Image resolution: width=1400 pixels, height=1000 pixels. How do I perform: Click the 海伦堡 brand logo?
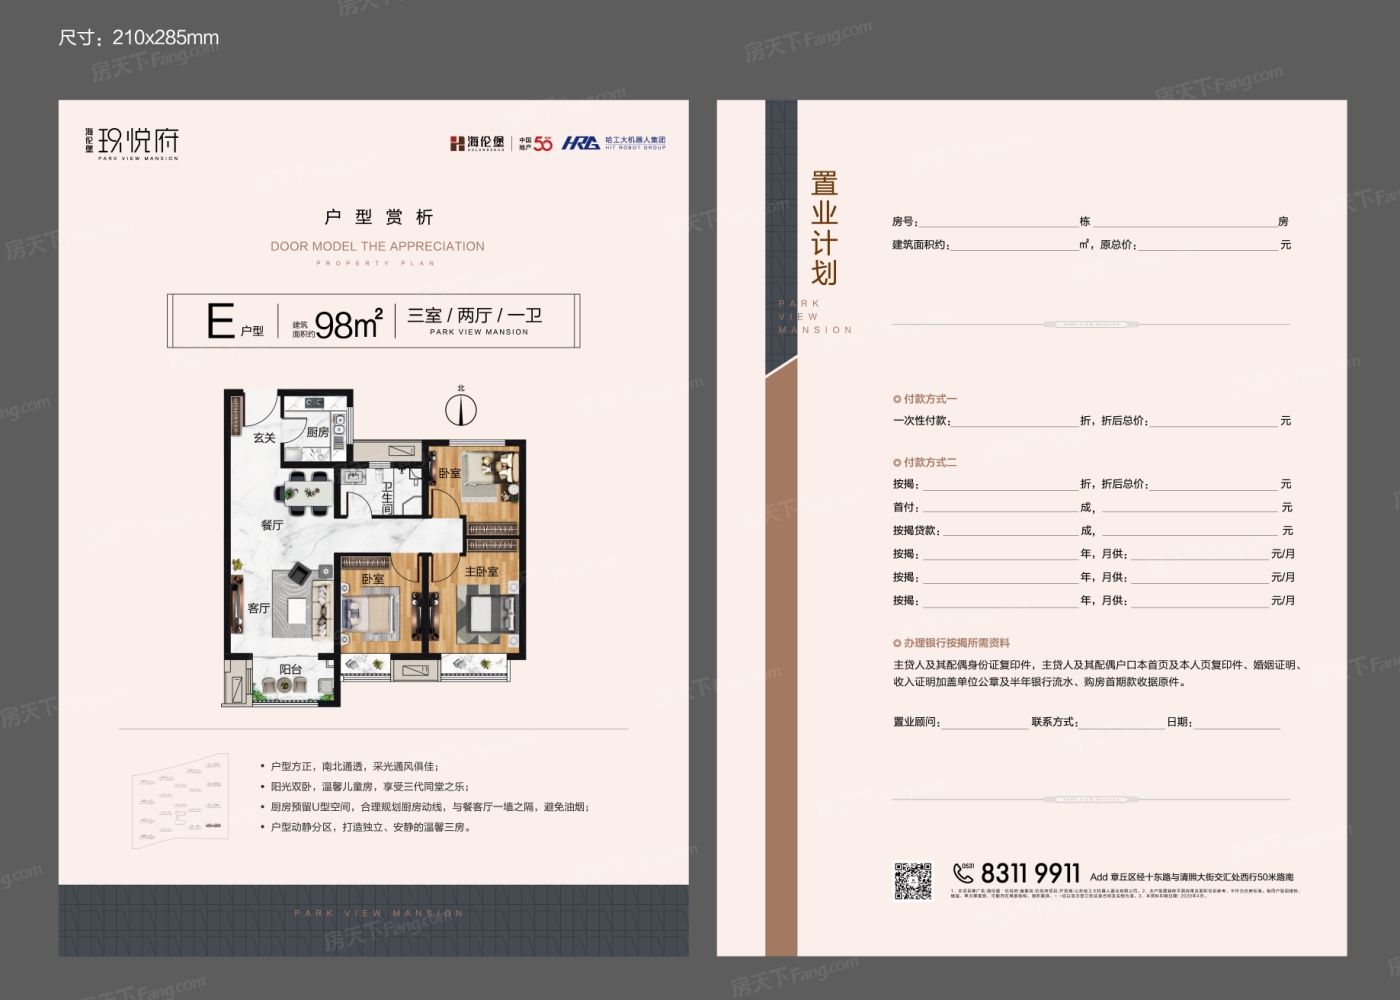pos(478,143)
